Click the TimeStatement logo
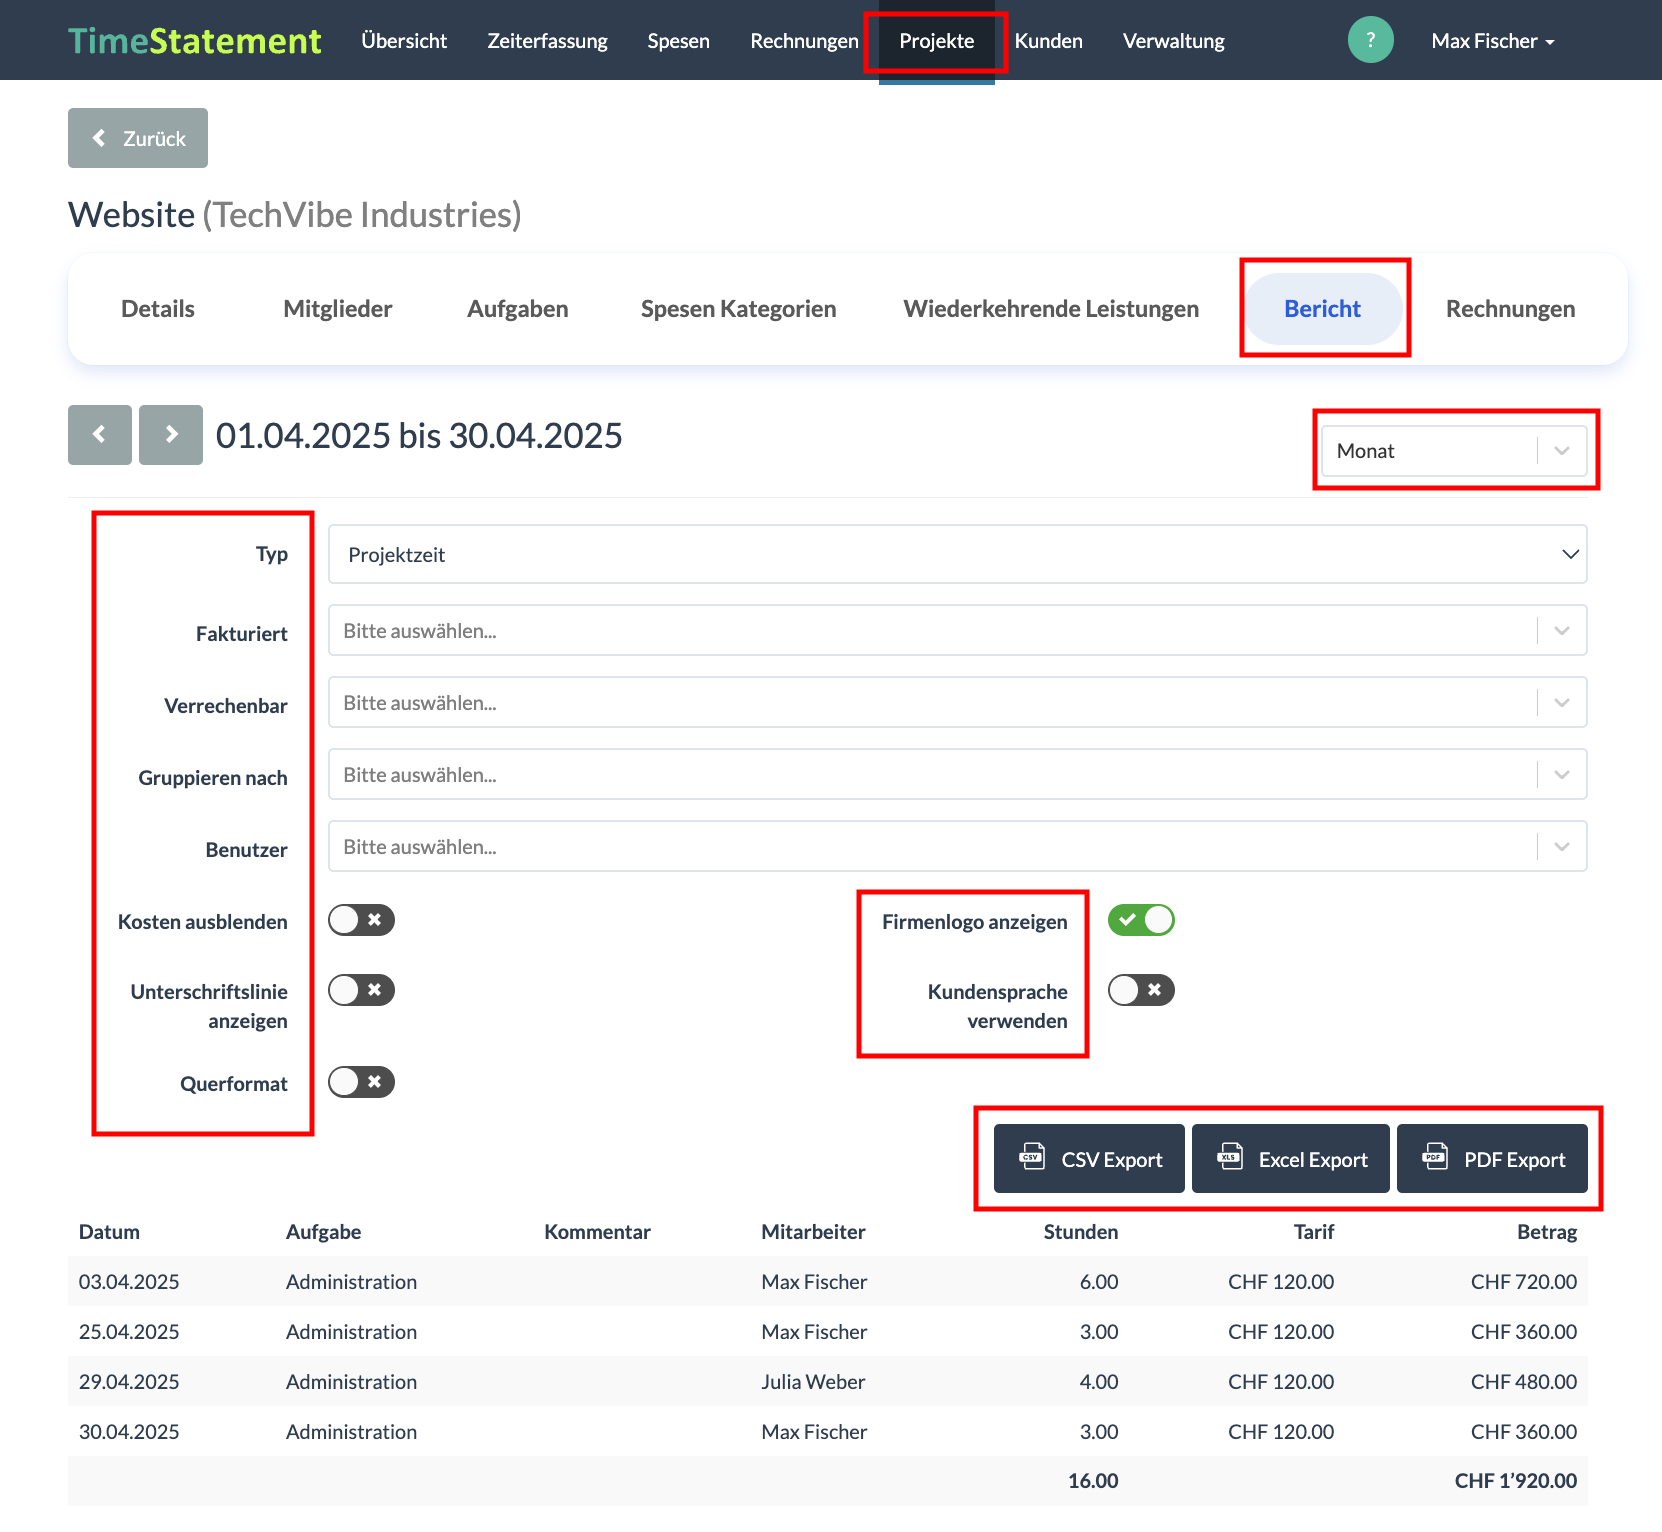 pyautogui.click(x=195, y=41)
